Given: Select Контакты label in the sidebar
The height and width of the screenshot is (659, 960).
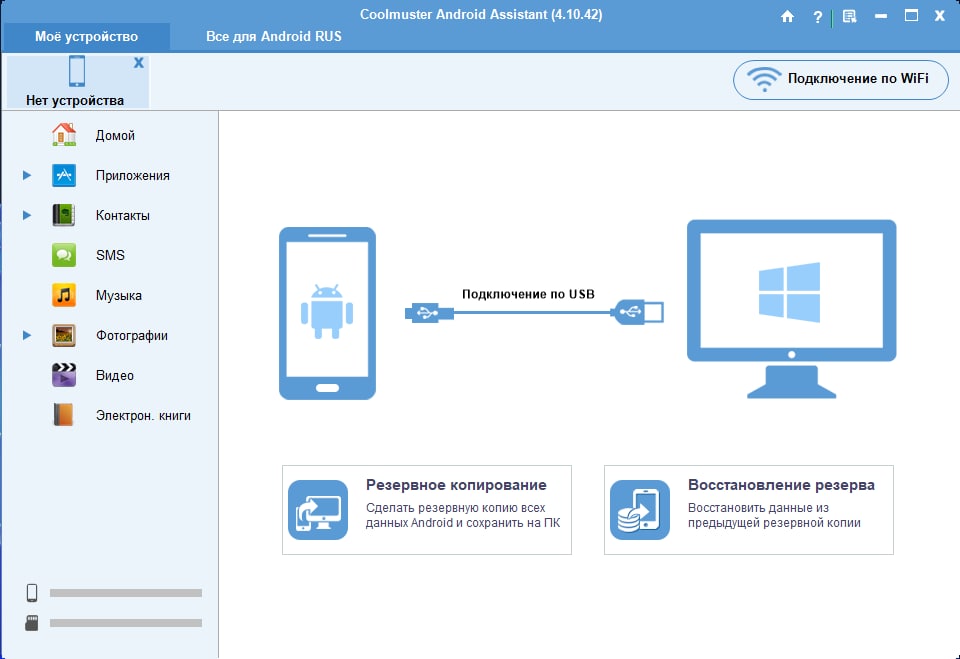Looking at the screenshot, I should click(x=122, y=216).
